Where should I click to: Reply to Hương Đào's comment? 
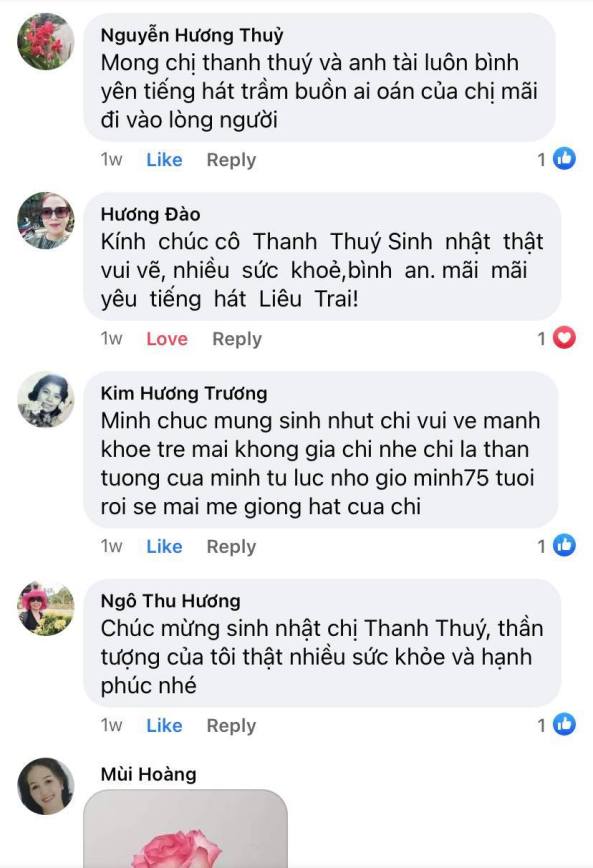[x=237, y=339]
